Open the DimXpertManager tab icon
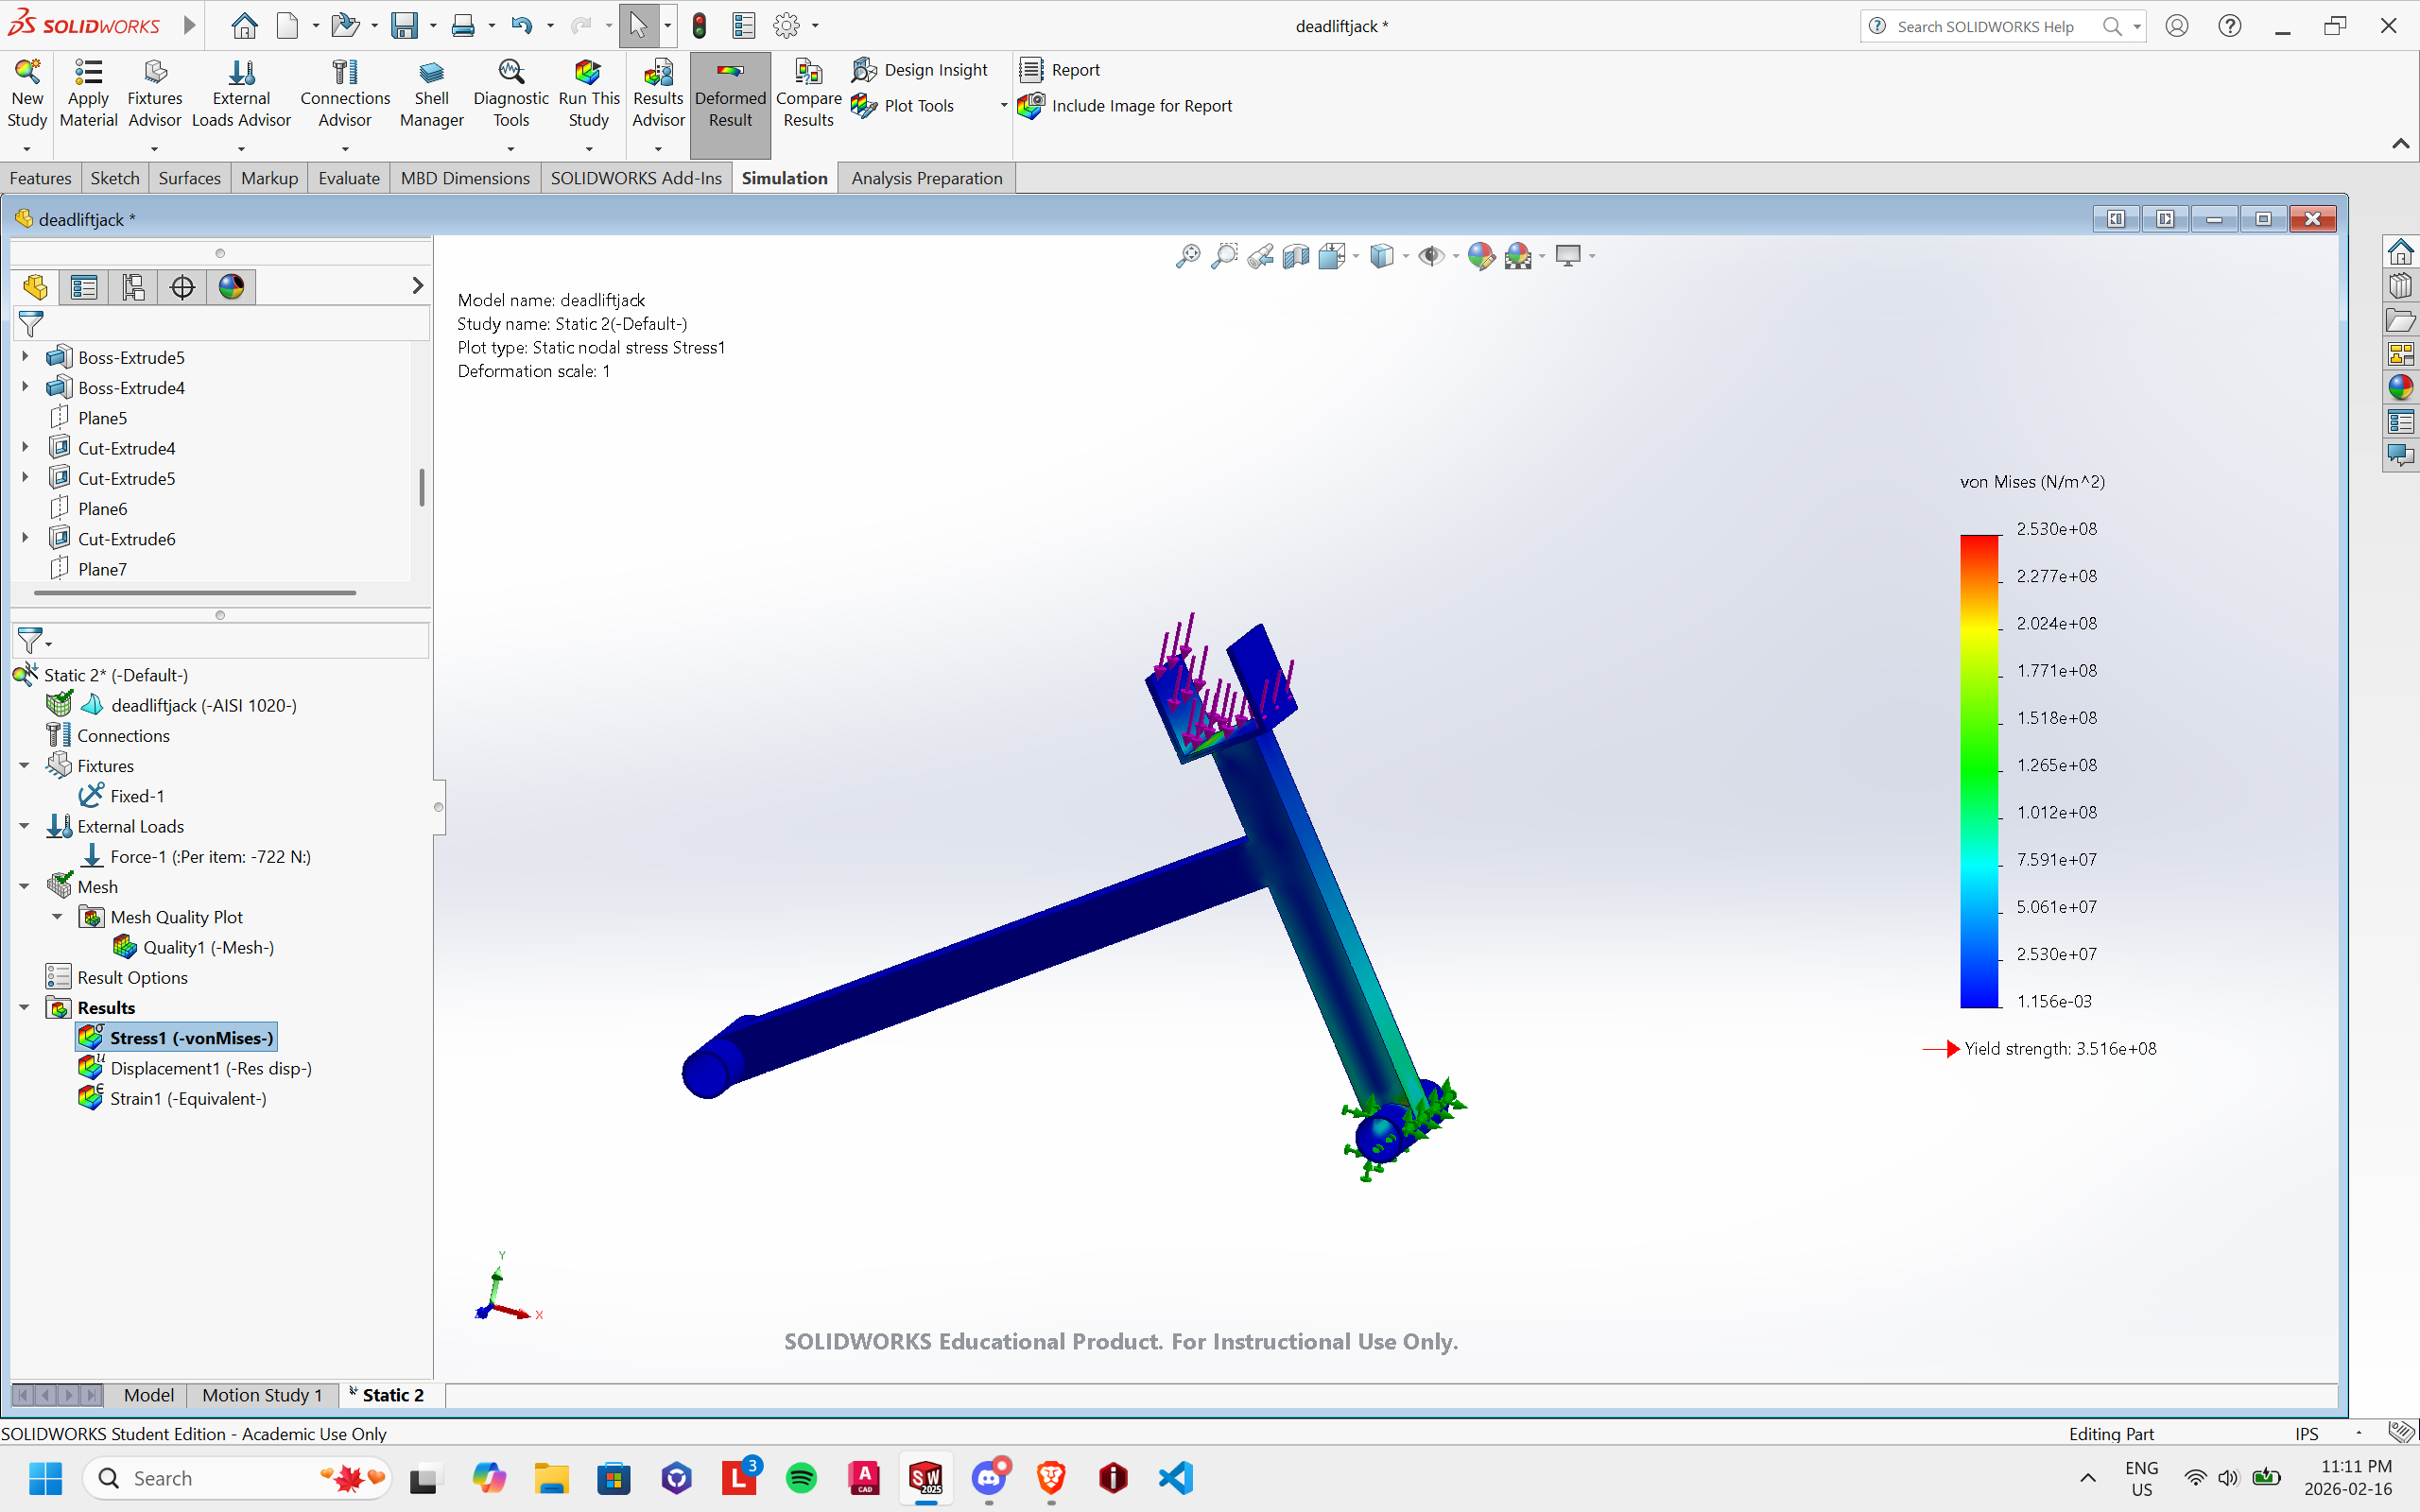The image size is (2420, 1512). [182, 287]
